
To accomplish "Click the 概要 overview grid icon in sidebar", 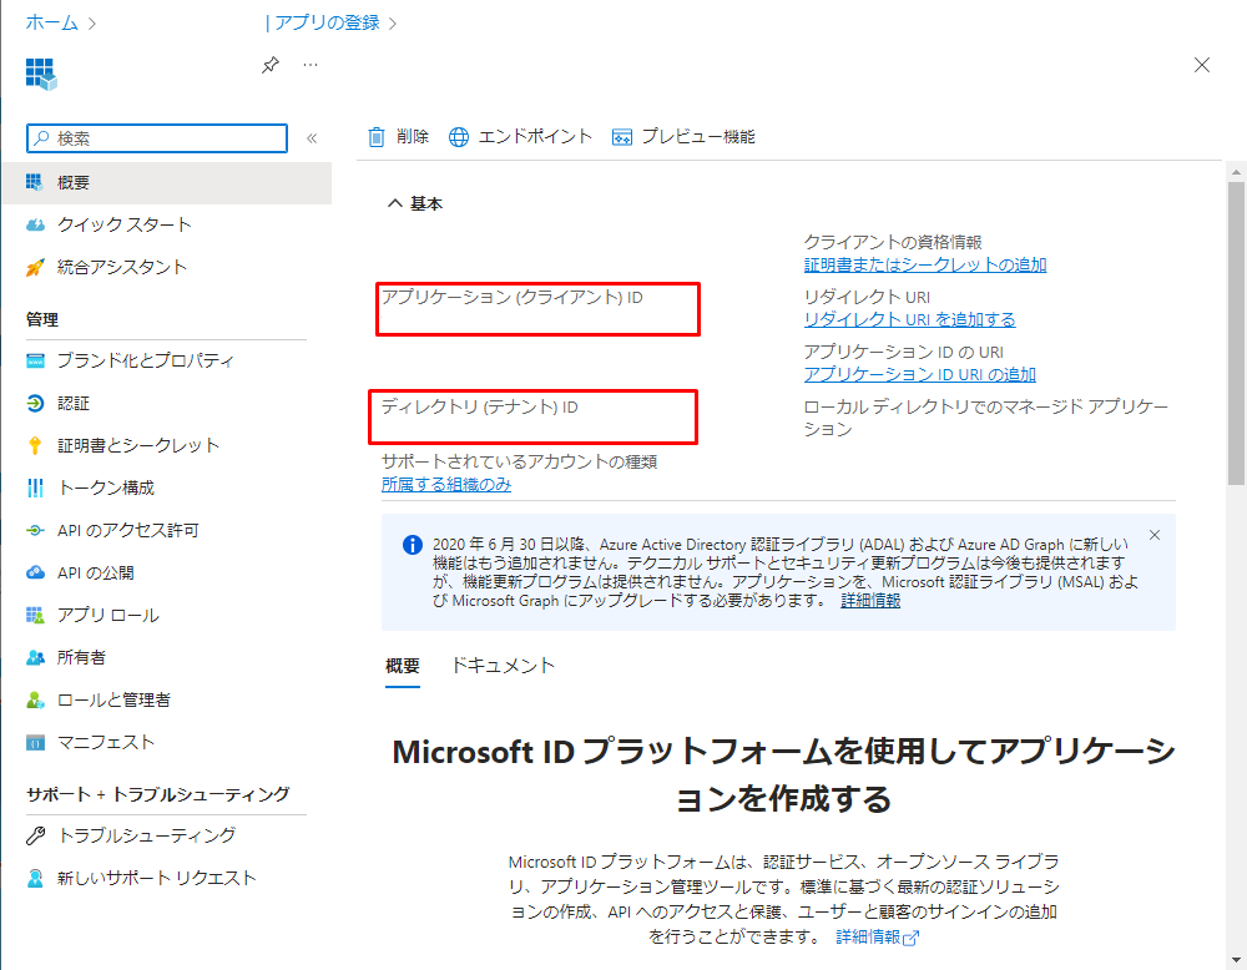I will pos(35,182).
